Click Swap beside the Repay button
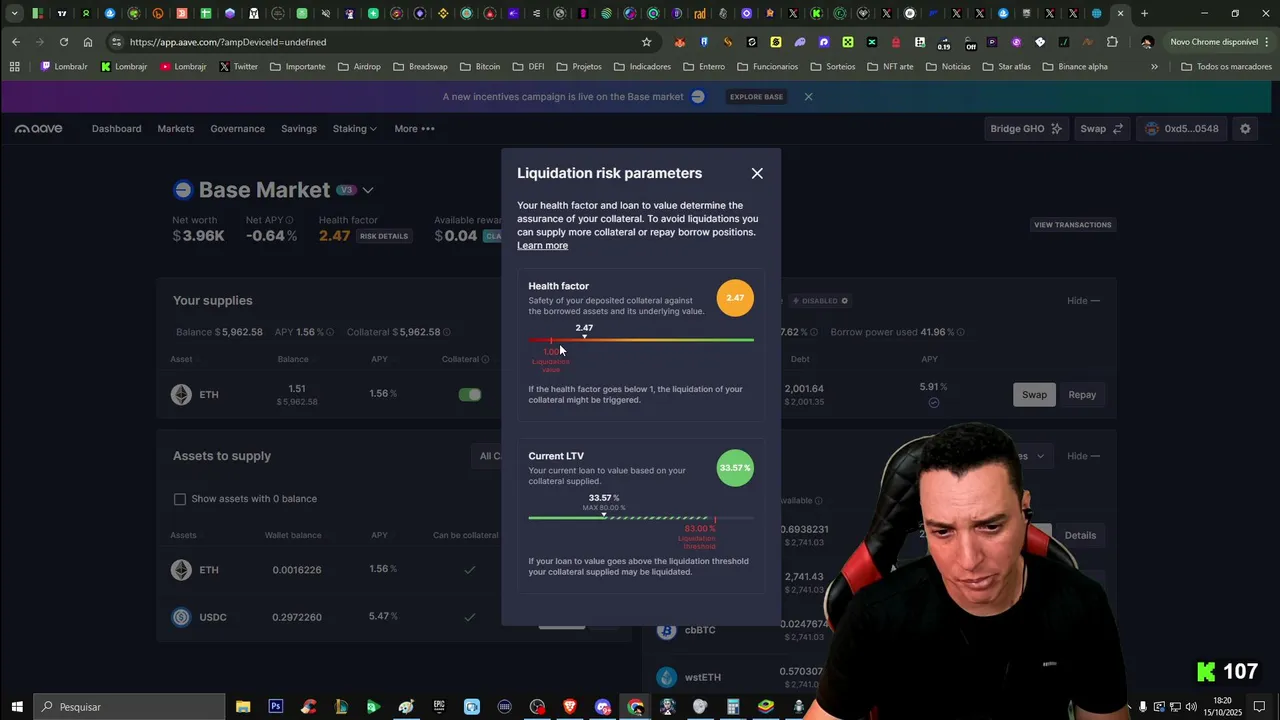This screenshot has width=1280, height=720. [x=1034, y=395]
